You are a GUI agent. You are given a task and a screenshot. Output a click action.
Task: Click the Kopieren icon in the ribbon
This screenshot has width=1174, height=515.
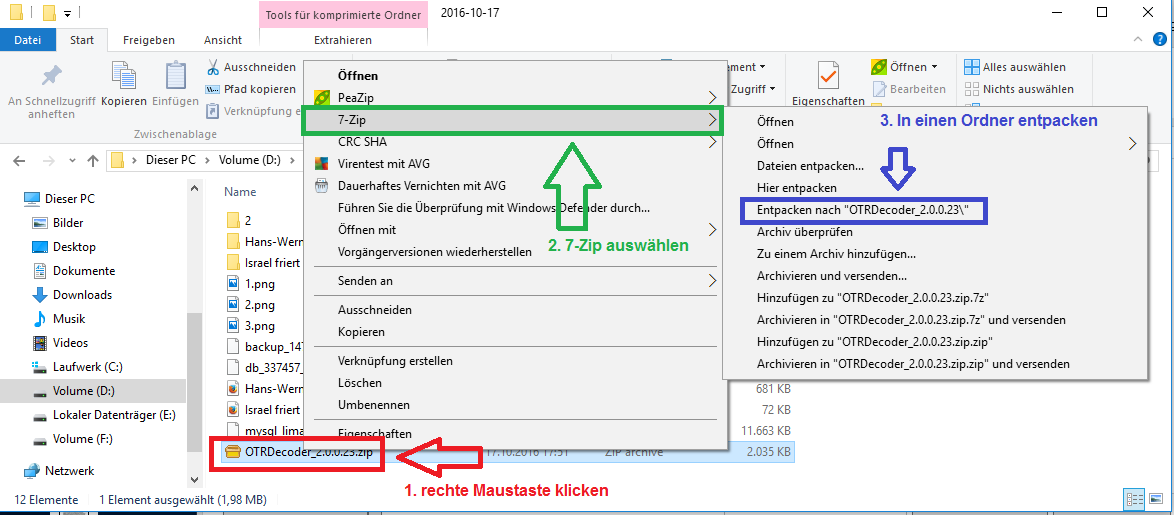(123, 77)
